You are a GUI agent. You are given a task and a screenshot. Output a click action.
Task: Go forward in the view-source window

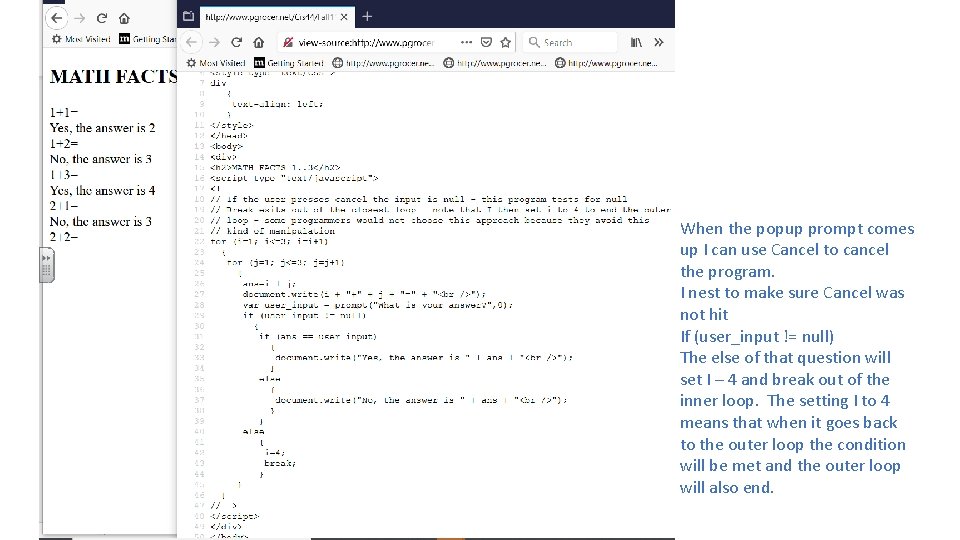pyautogui.click(x=214, y=42)
